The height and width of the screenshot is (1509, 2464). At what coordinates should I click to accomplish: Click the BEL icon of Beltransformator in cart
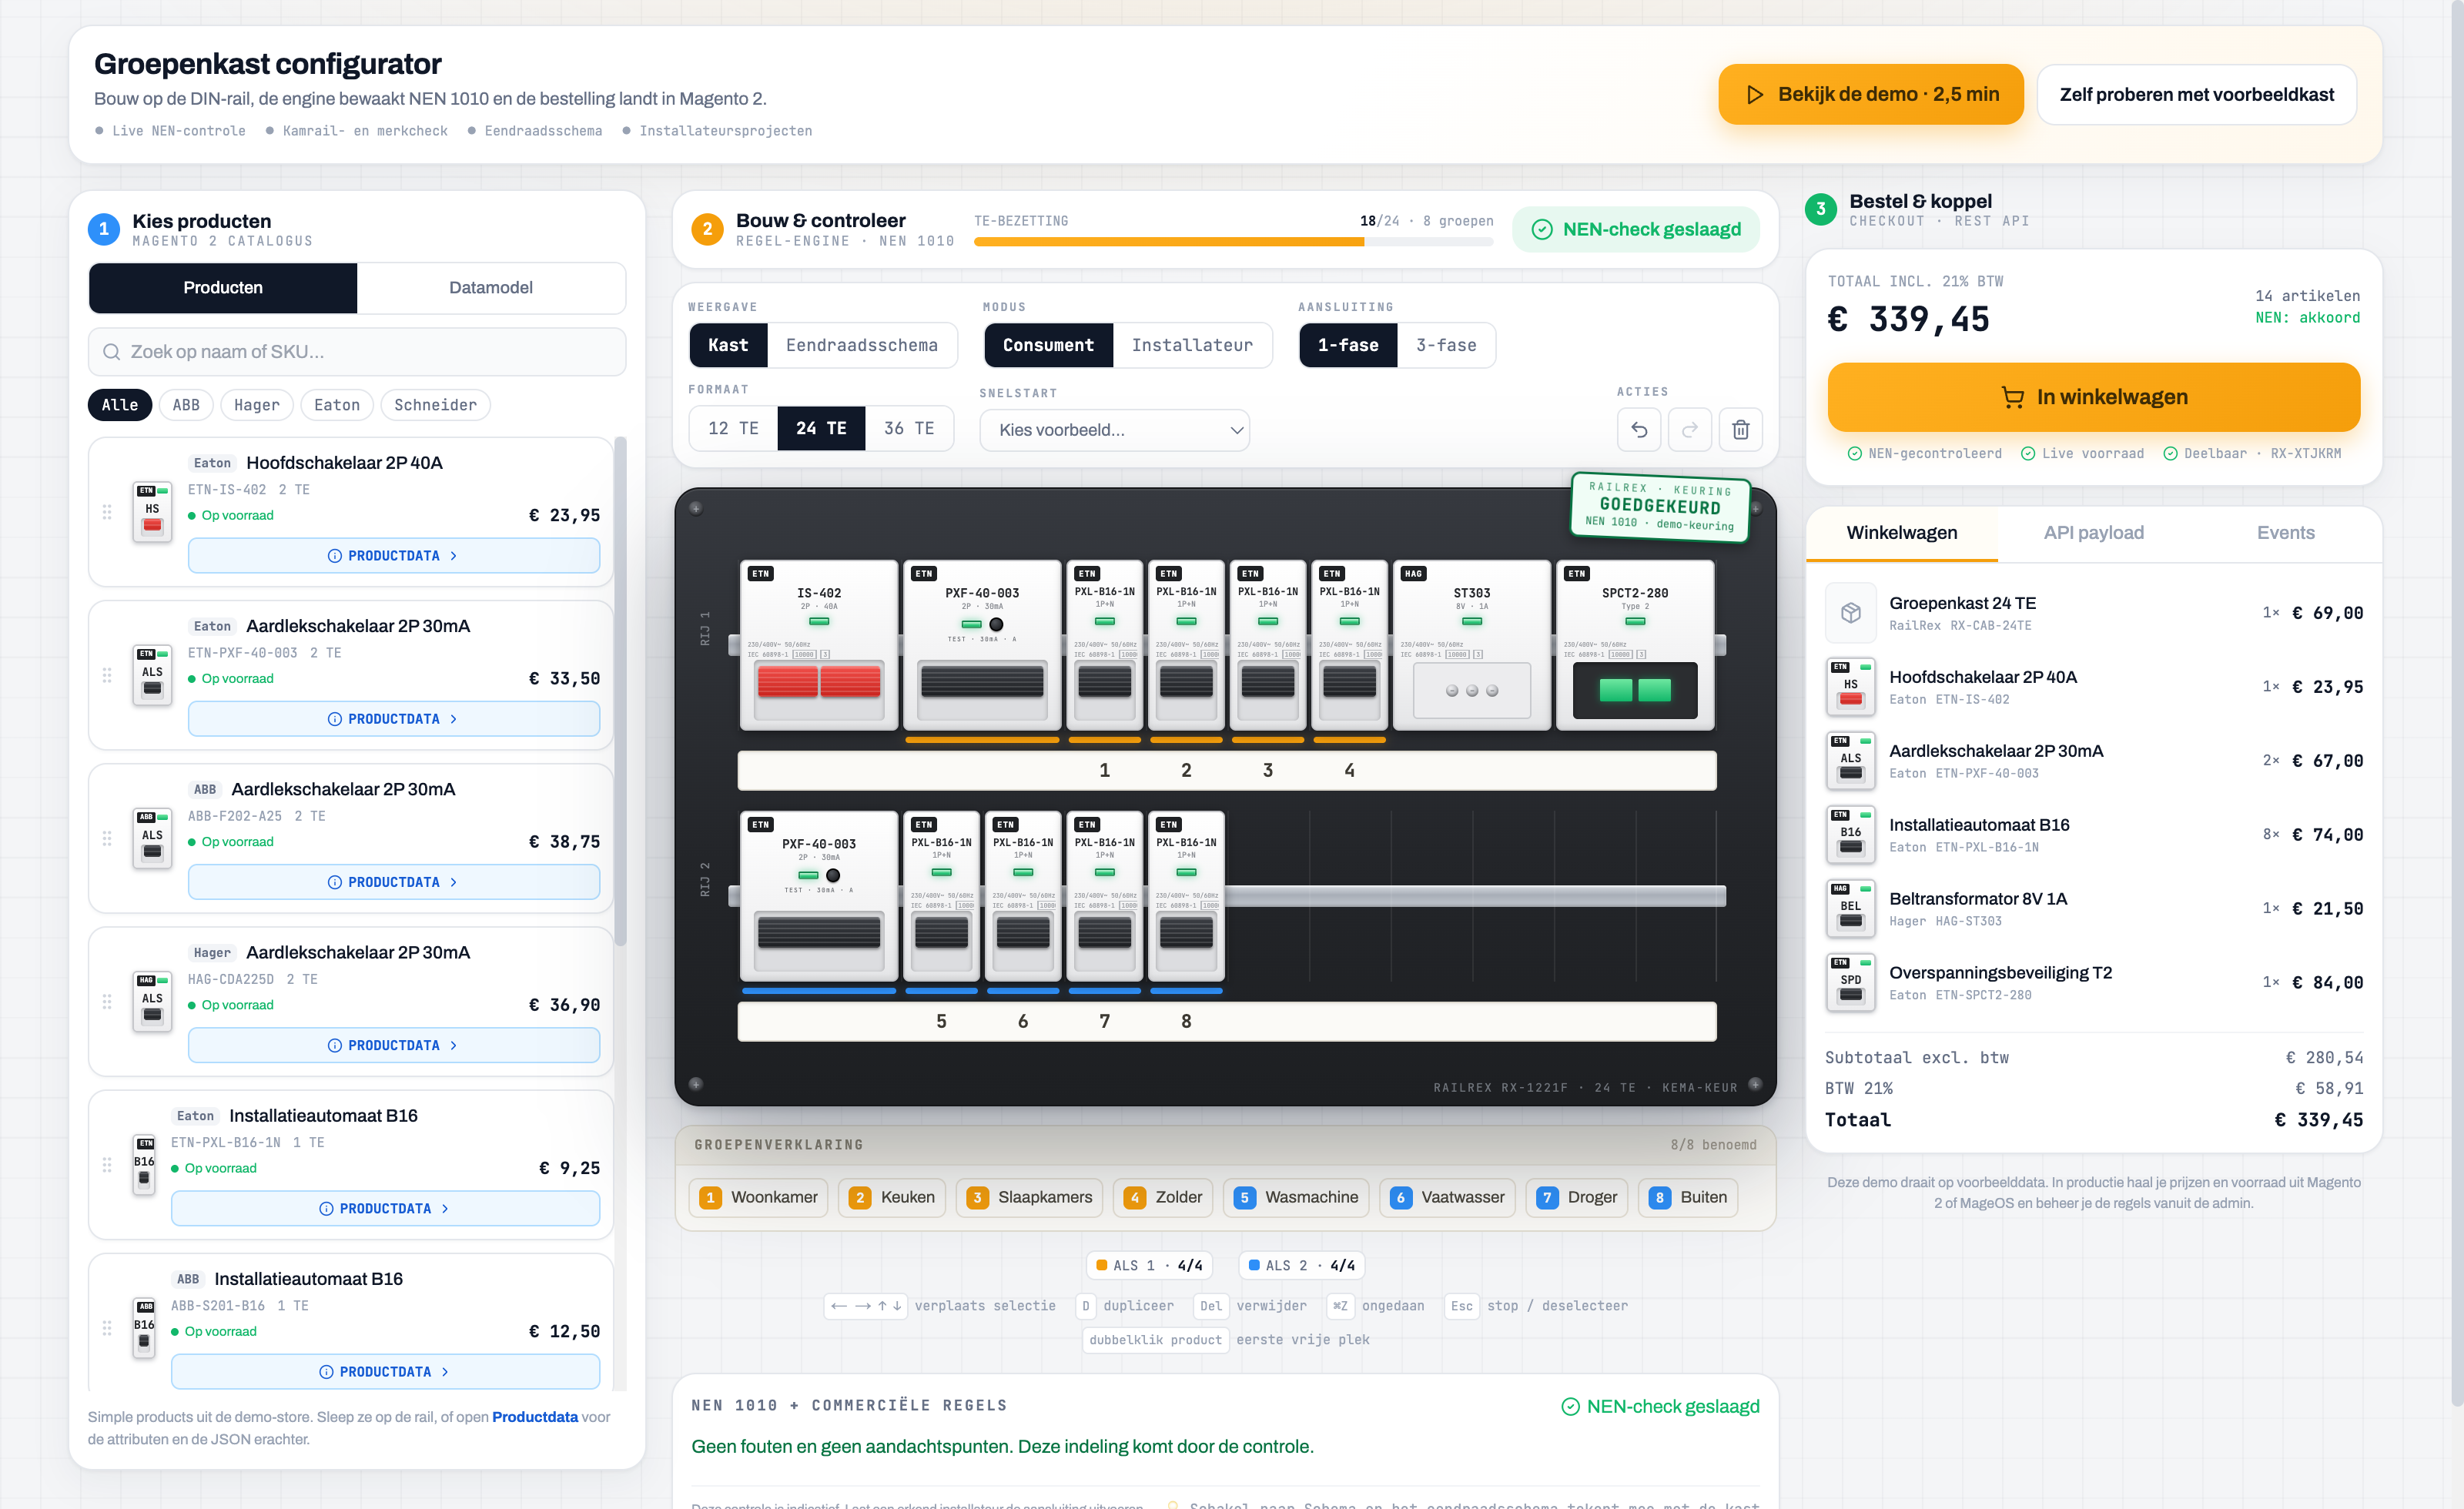click(x=1851, y=909)
